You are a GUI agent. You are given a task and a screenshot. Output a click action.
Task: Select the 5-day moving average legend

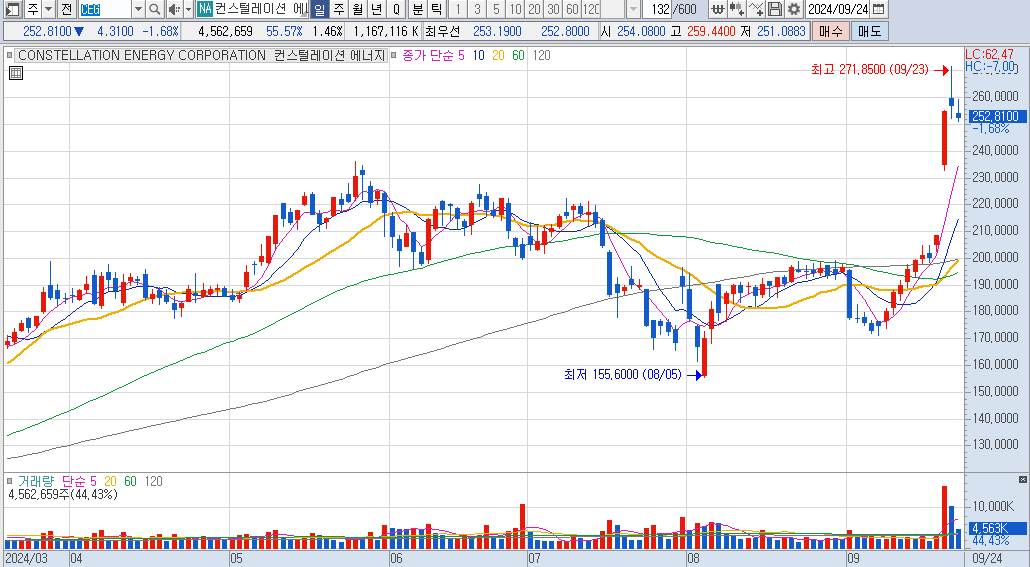[461, 56]
